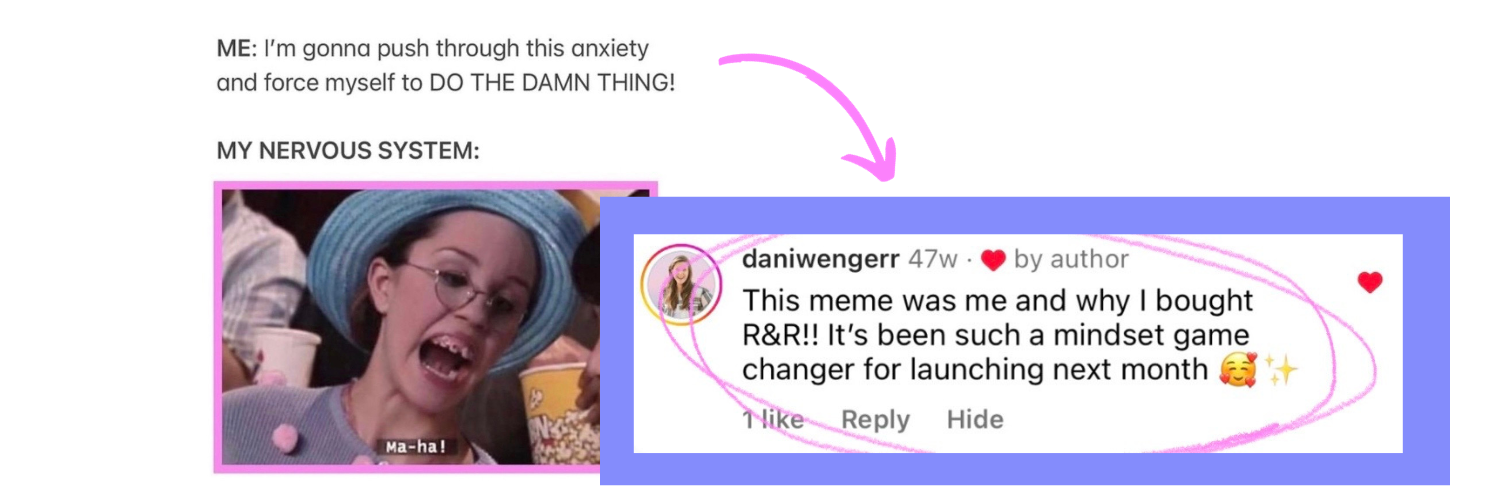Screen dimensions: 1500x500
Task: Open the daniwengerr username link
Action: point(820,260)
